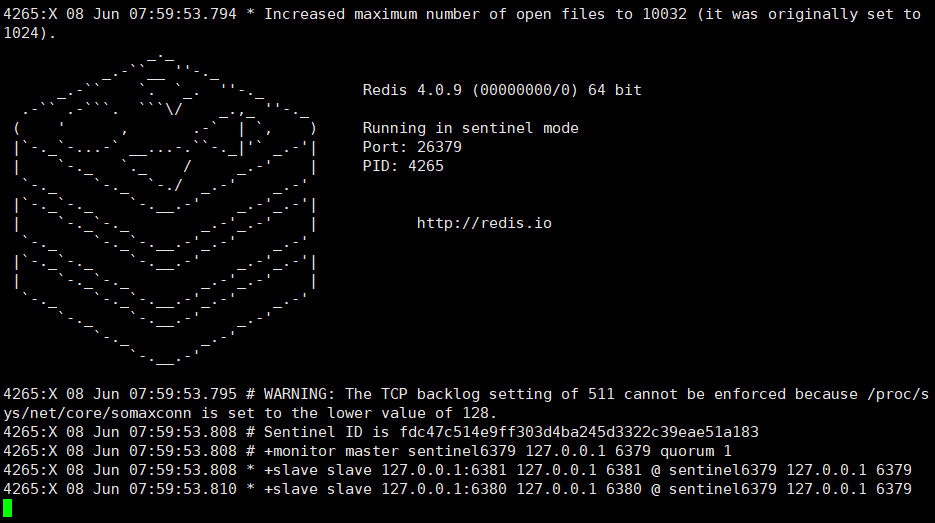Viewport: 935px width, 523px height.
Task: Click the Sentinel ID hash fdc47c514e9ff303d4ba245d3322c39eae51a183
Action: click(x=579, y=432)
